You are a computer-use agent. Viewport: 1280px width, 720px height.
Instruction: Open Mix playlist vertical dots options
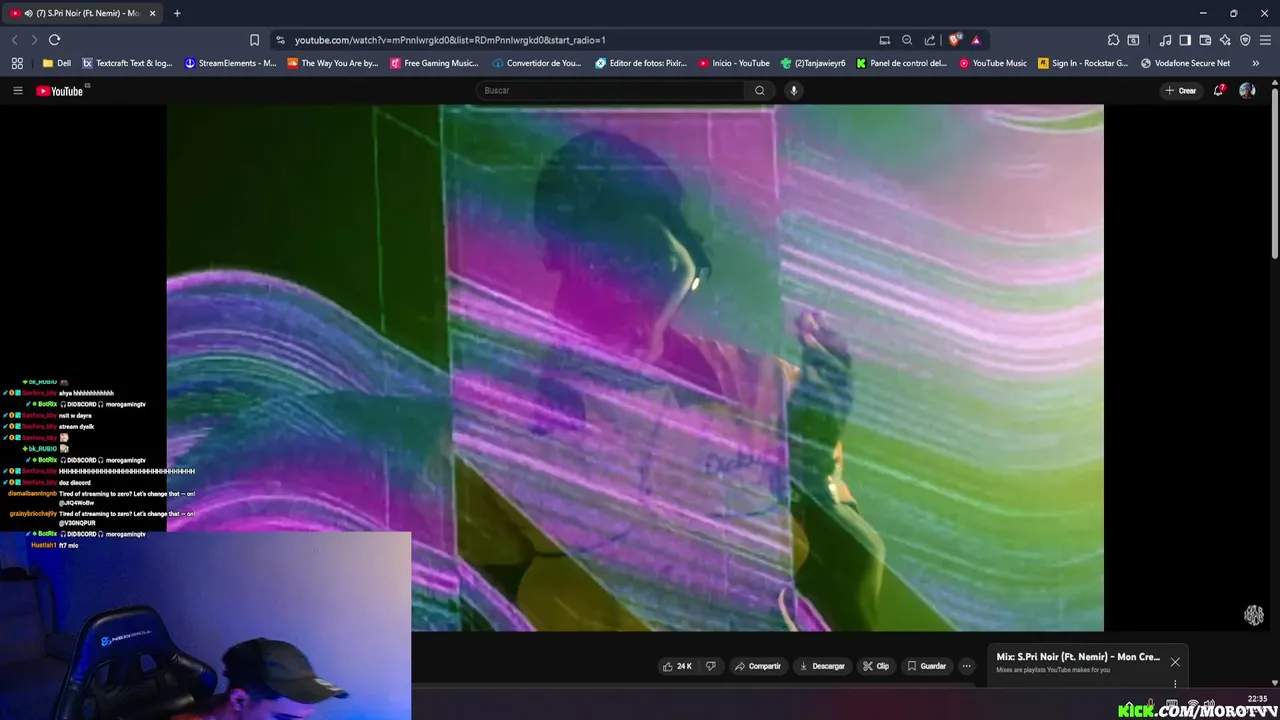tap(1175, 684)
